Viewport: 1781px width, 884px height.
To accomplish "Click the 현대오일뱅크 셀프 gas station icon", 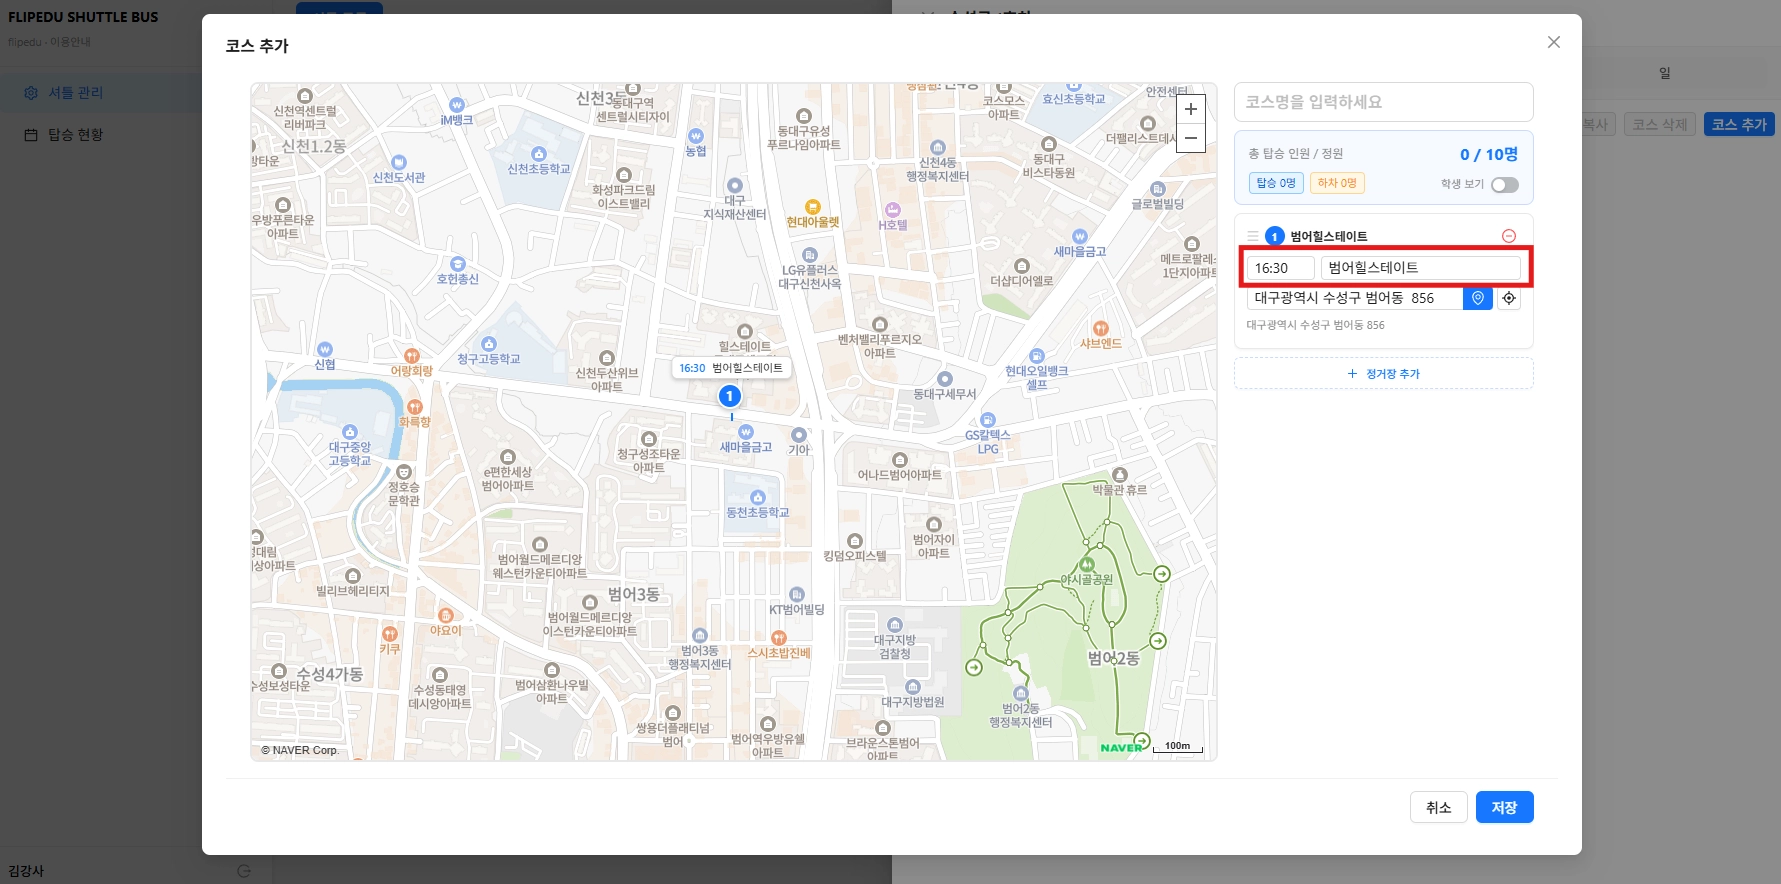I will [1037, 356].
